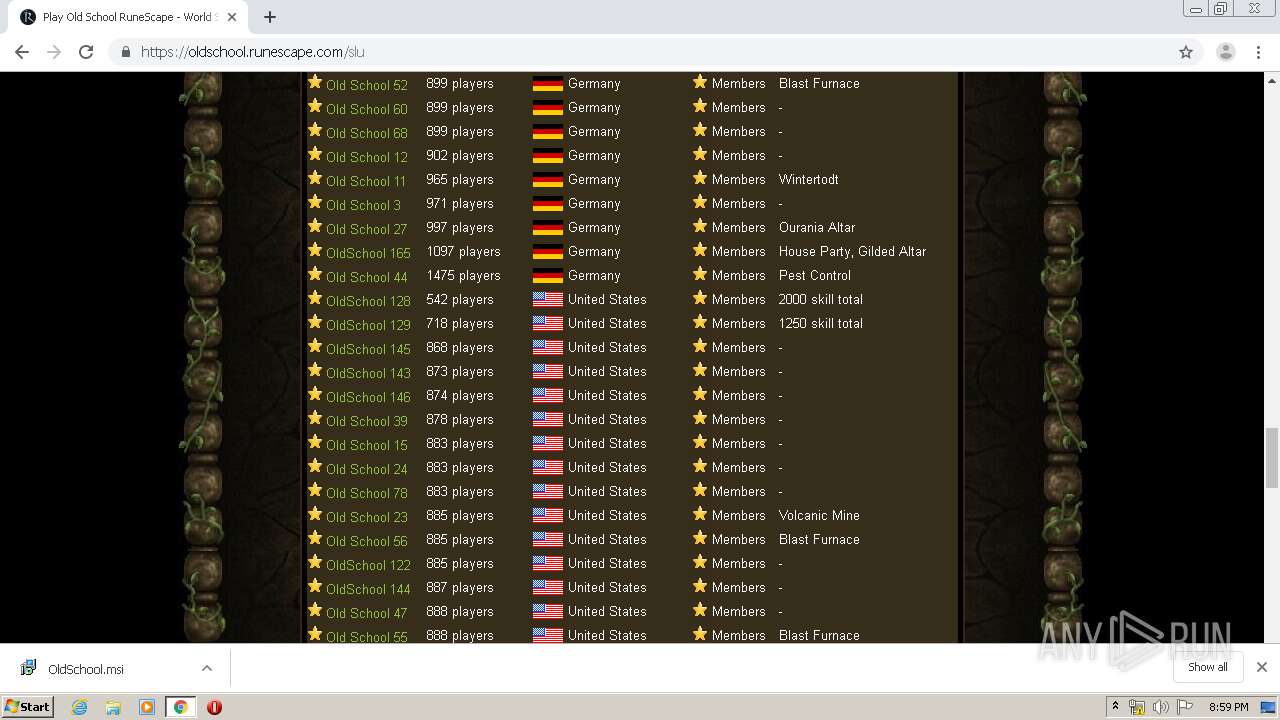The height and width of the screenshot is (720, 1280).
Task: Open the downloaded OldSchool.msi file
Action: [x=85, y=669]
